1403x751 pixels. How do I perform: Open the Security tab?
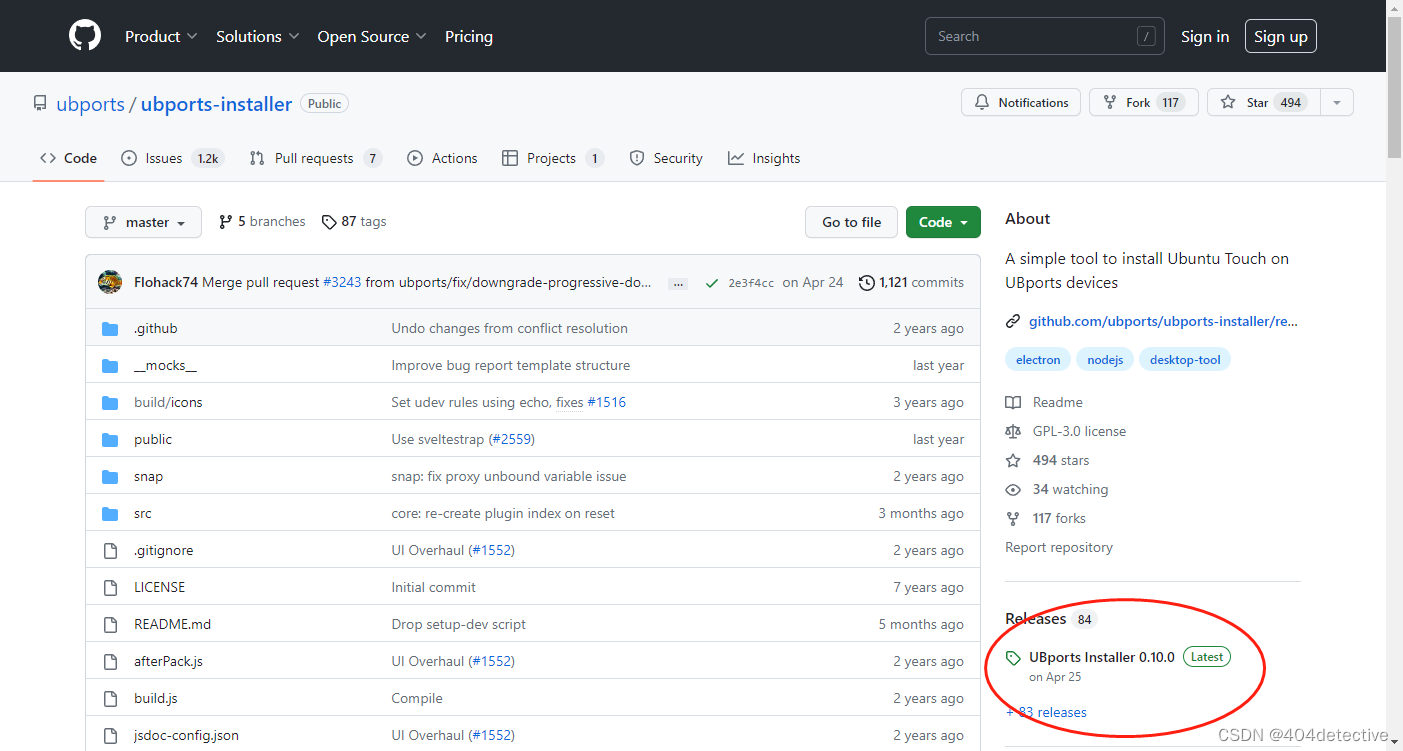[x=666, y=158]
